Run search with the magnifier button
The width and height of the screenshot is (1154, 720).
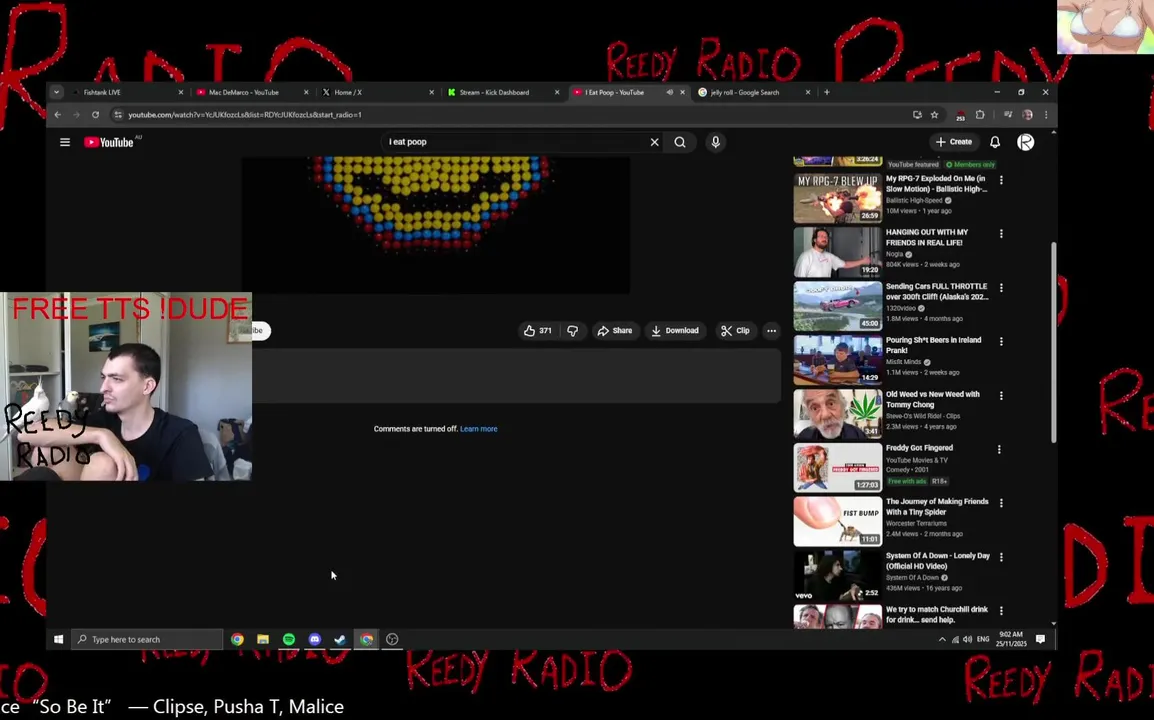680,142
